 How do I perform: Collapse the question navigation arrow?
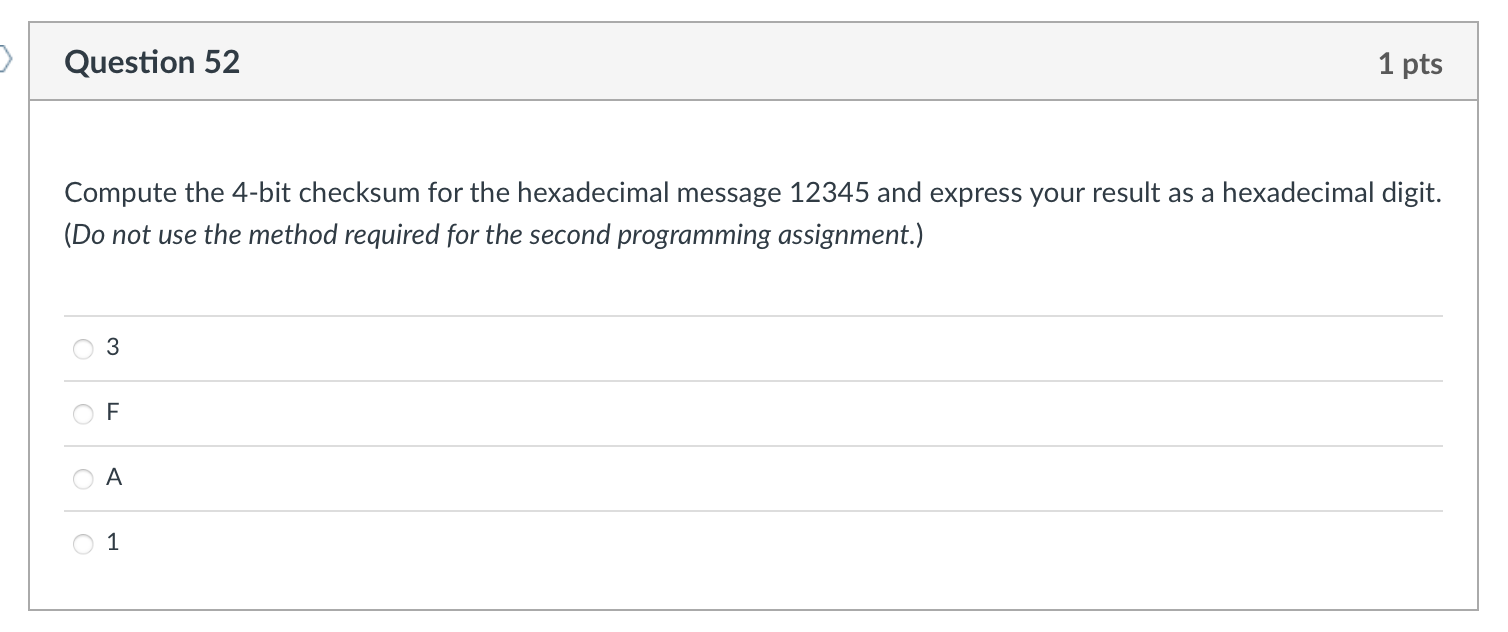pyautogui.click(x=6, y=60)
